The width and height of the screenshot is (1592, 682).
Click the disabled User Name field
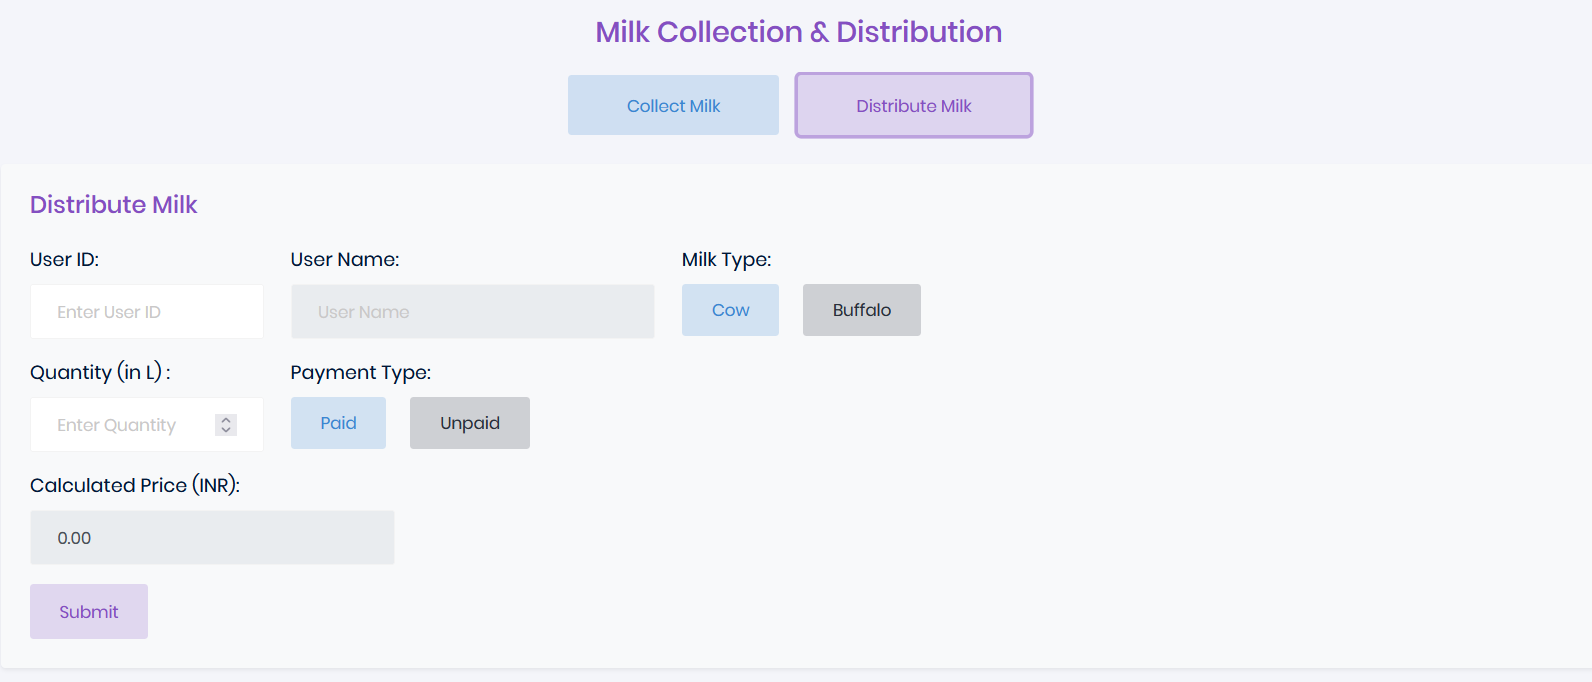point(472,311)
